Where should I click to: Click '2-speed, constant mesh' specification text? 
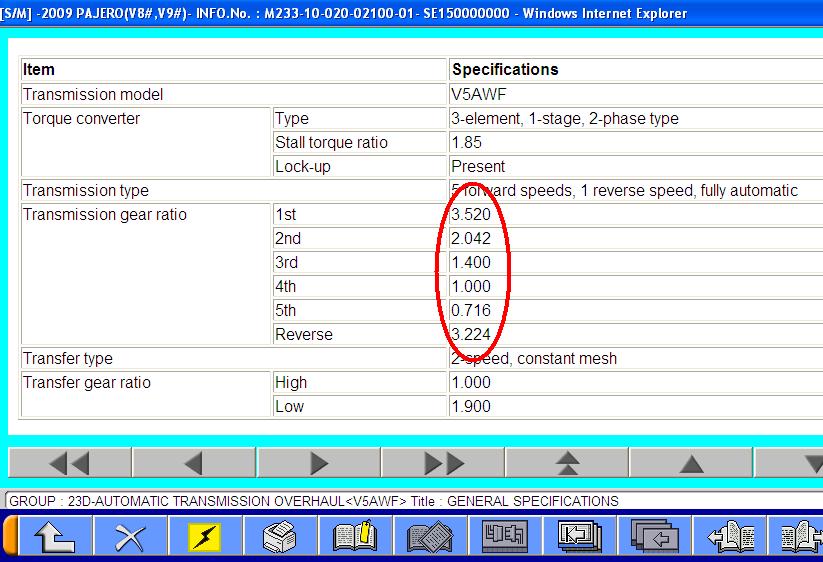tap(534, 358)
